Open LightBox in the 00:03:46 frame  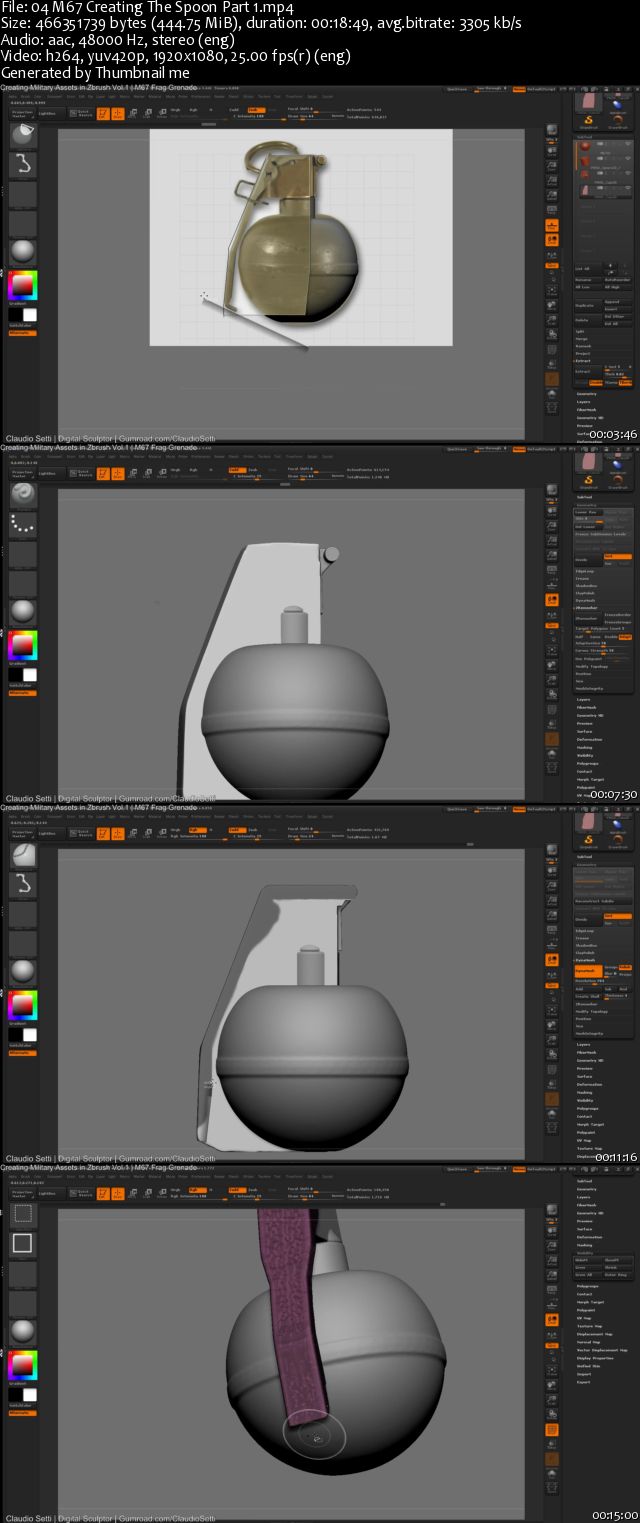[x=50, y=114]
